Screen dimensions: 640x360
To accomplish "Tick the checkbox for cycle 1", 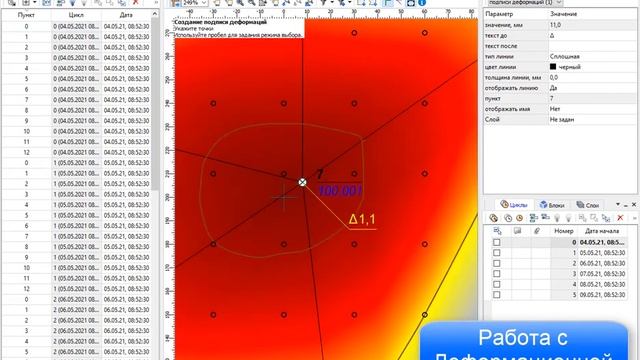I will [x=496, y=253].
